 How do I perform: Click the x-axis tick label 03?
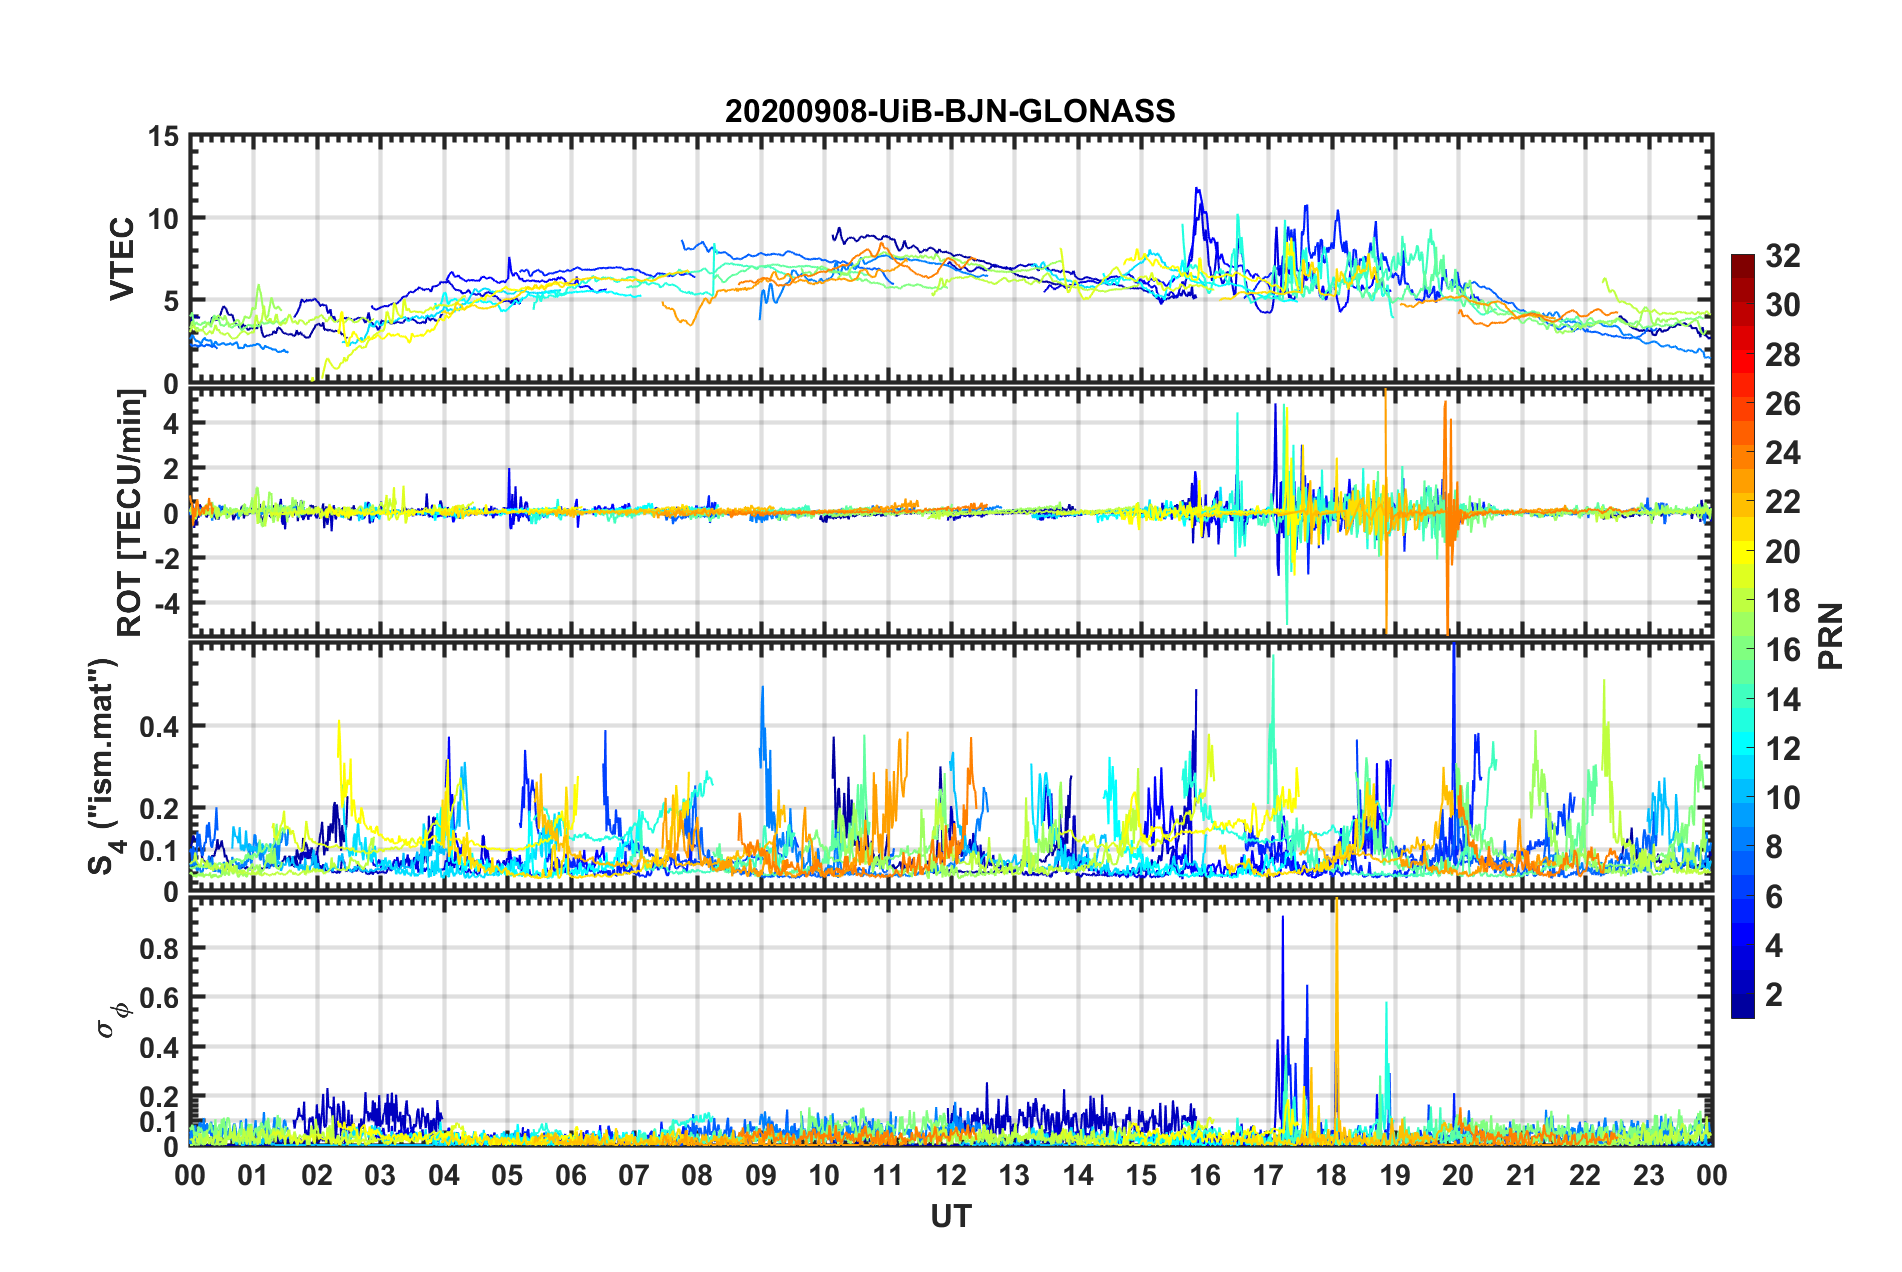click(x=380, y=1175)
